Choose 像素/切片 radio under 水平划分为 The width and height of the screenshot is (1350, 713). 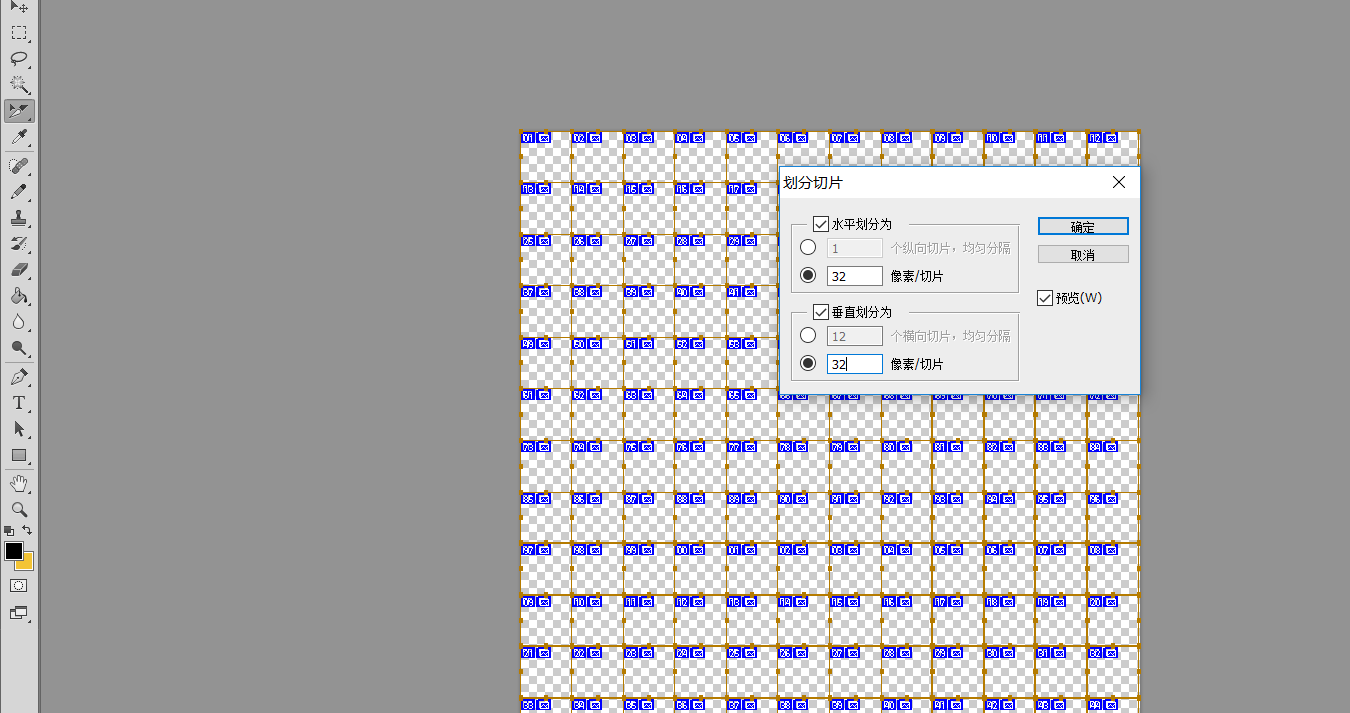tap(808, 276)
